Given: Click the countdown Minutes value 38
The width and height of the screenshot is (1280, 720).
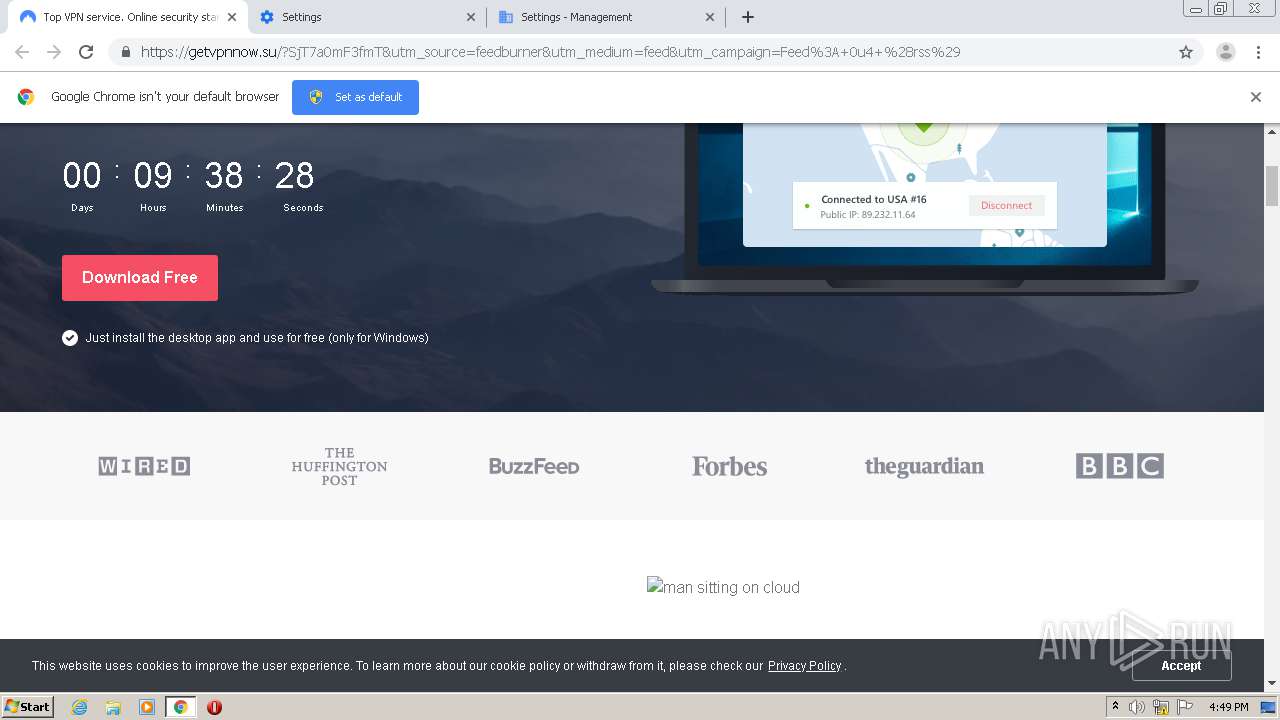Looking at the screenshot, I should point(224,176).
